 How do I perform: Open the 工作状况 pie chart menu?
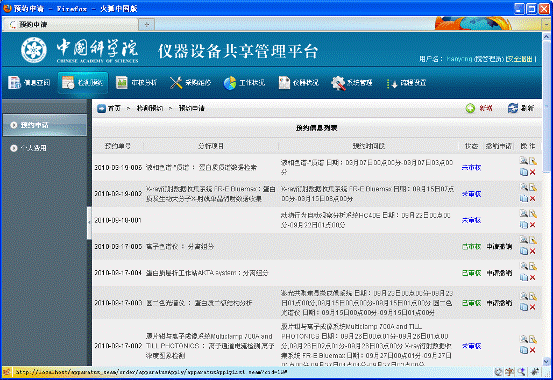(x=244, y=83)
